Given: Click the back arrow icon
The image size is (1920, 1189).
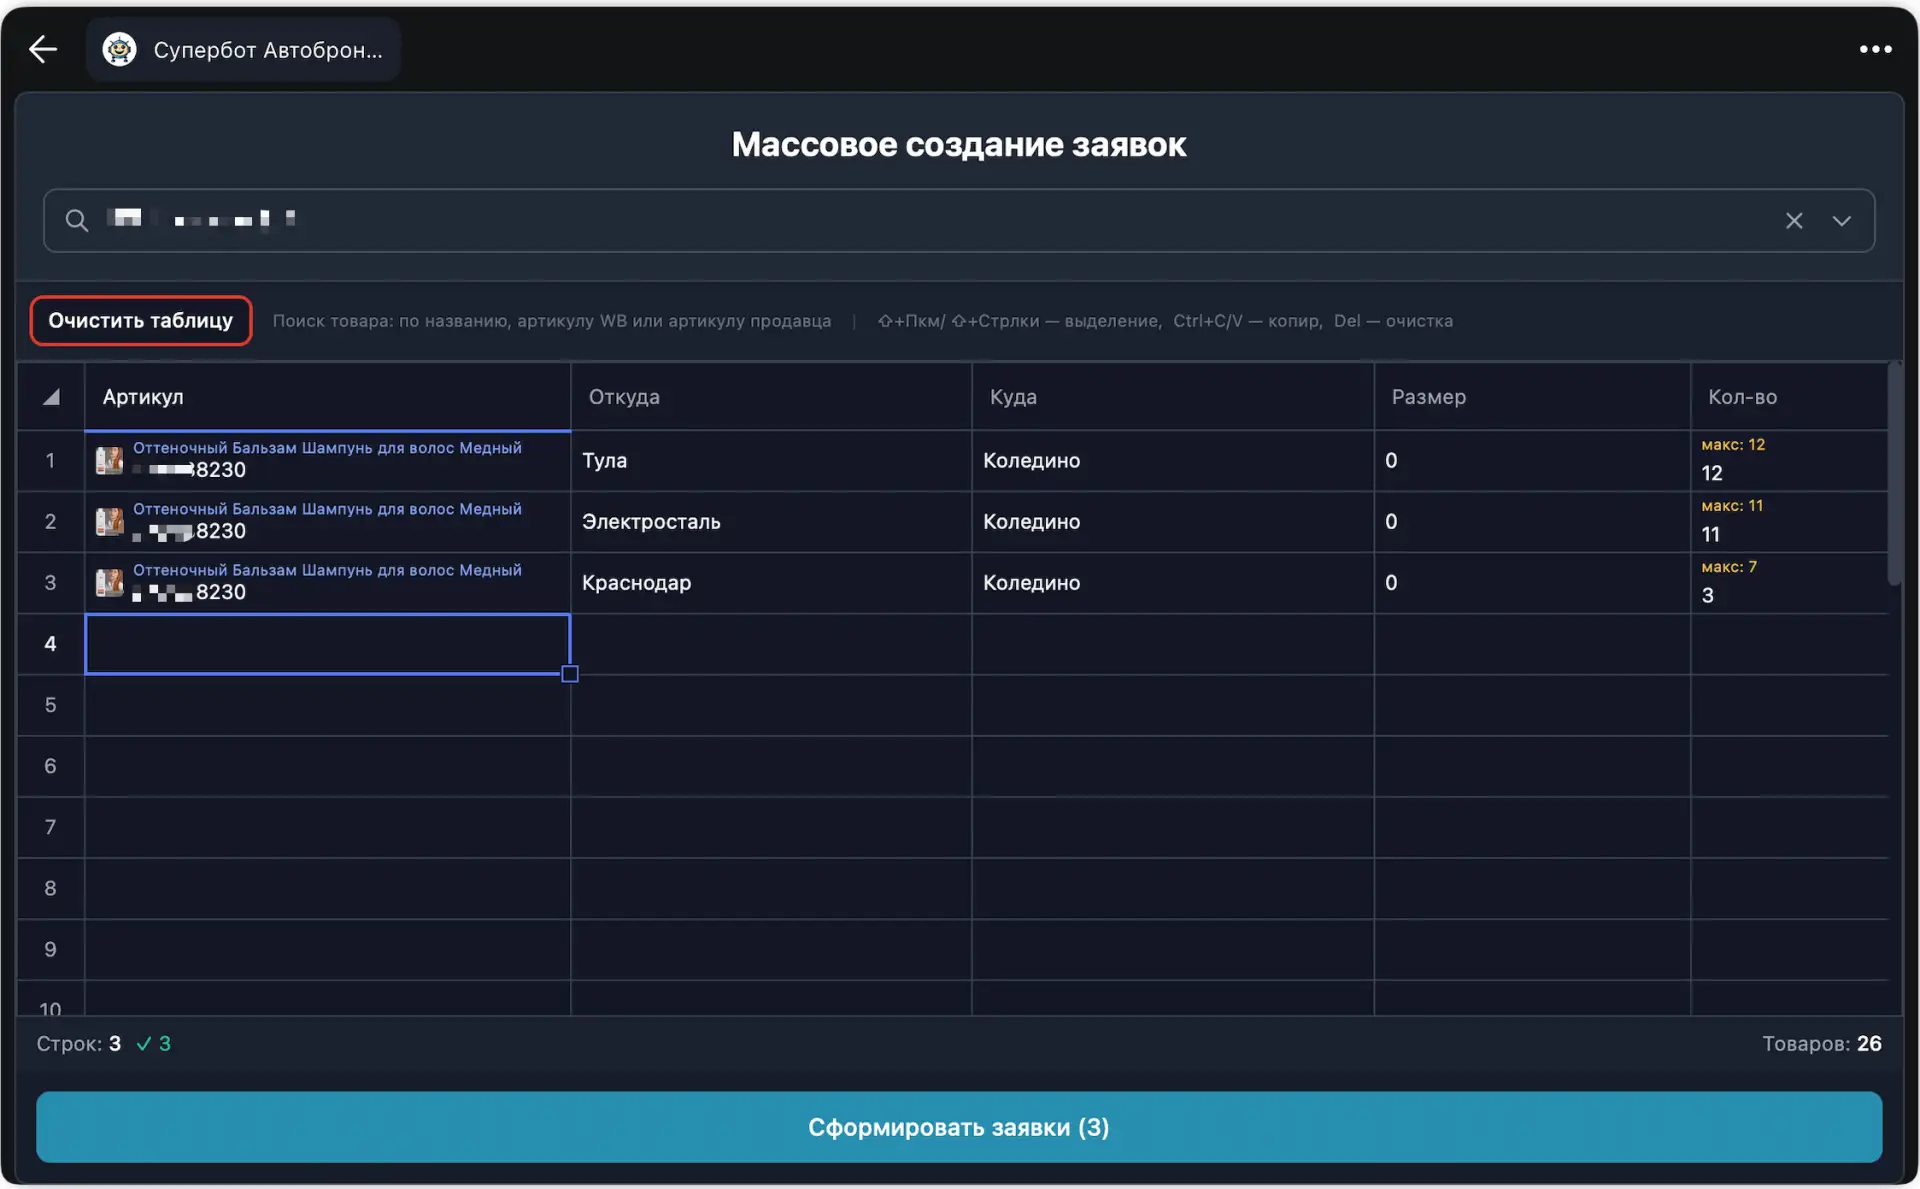Looking at the screenshot, I should click(x=43, y=49).
